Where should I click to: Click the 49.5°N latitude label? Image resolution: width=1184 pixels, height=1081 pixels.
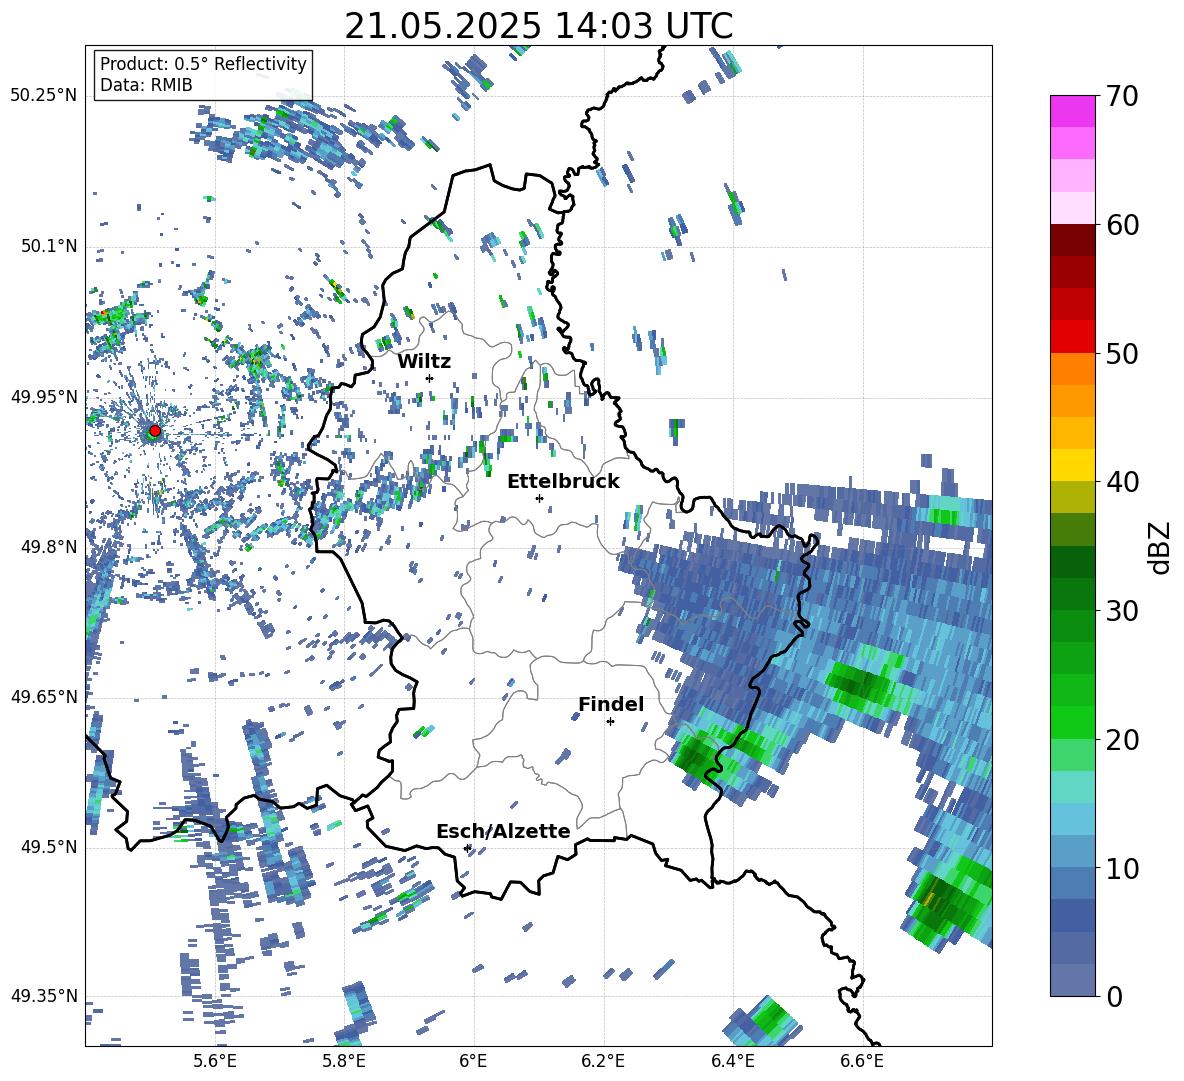[x=51, y=846]
